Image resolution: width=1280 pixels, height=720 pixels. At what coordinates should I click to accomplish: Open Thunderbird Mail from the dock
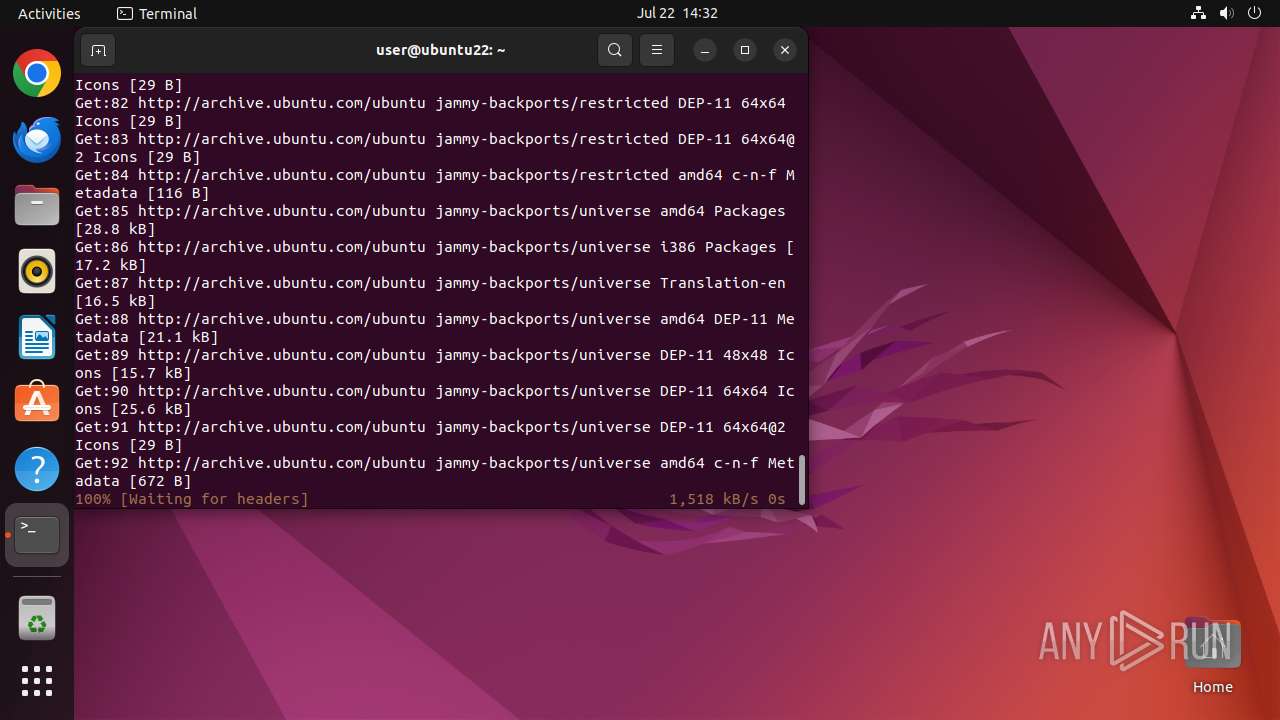click(x=37, y=139)
